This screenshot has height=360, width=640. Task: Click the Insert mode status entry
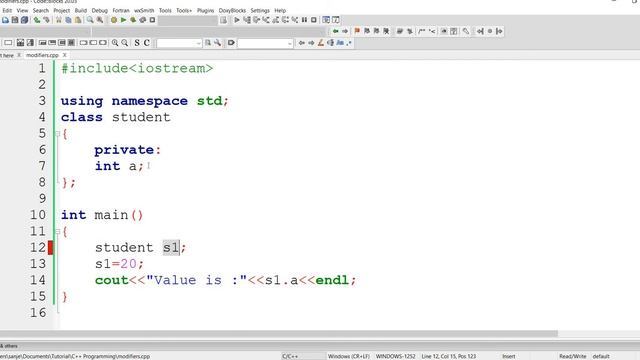[509, 356]
